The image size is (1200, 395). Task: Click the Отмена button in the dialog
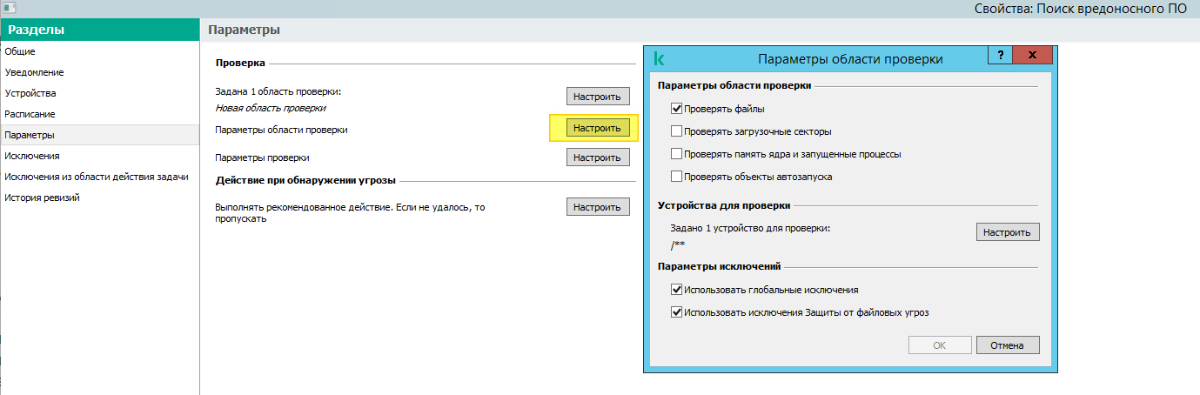[1008, 345]
